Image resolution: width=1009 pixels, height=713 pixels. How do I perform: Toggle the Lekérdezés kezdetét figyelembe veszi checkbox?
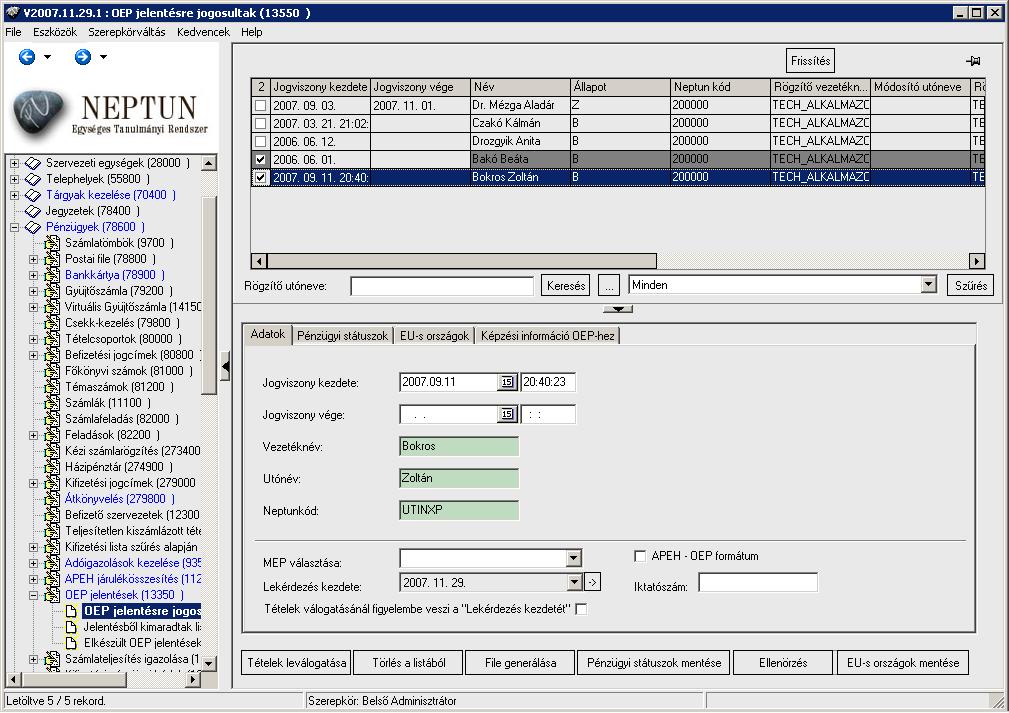581,609
